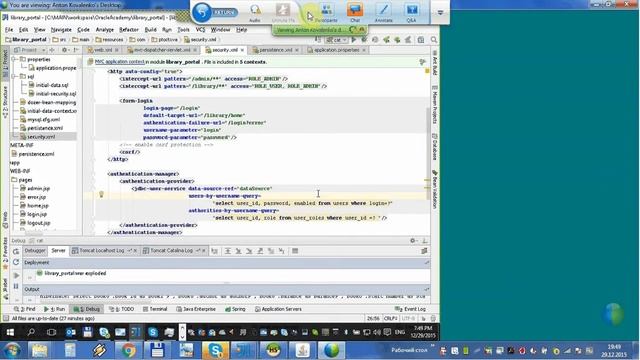640x360 pixels.
Task: Open the Participants panel in the meeting toolbar
Action: (327, 13)
